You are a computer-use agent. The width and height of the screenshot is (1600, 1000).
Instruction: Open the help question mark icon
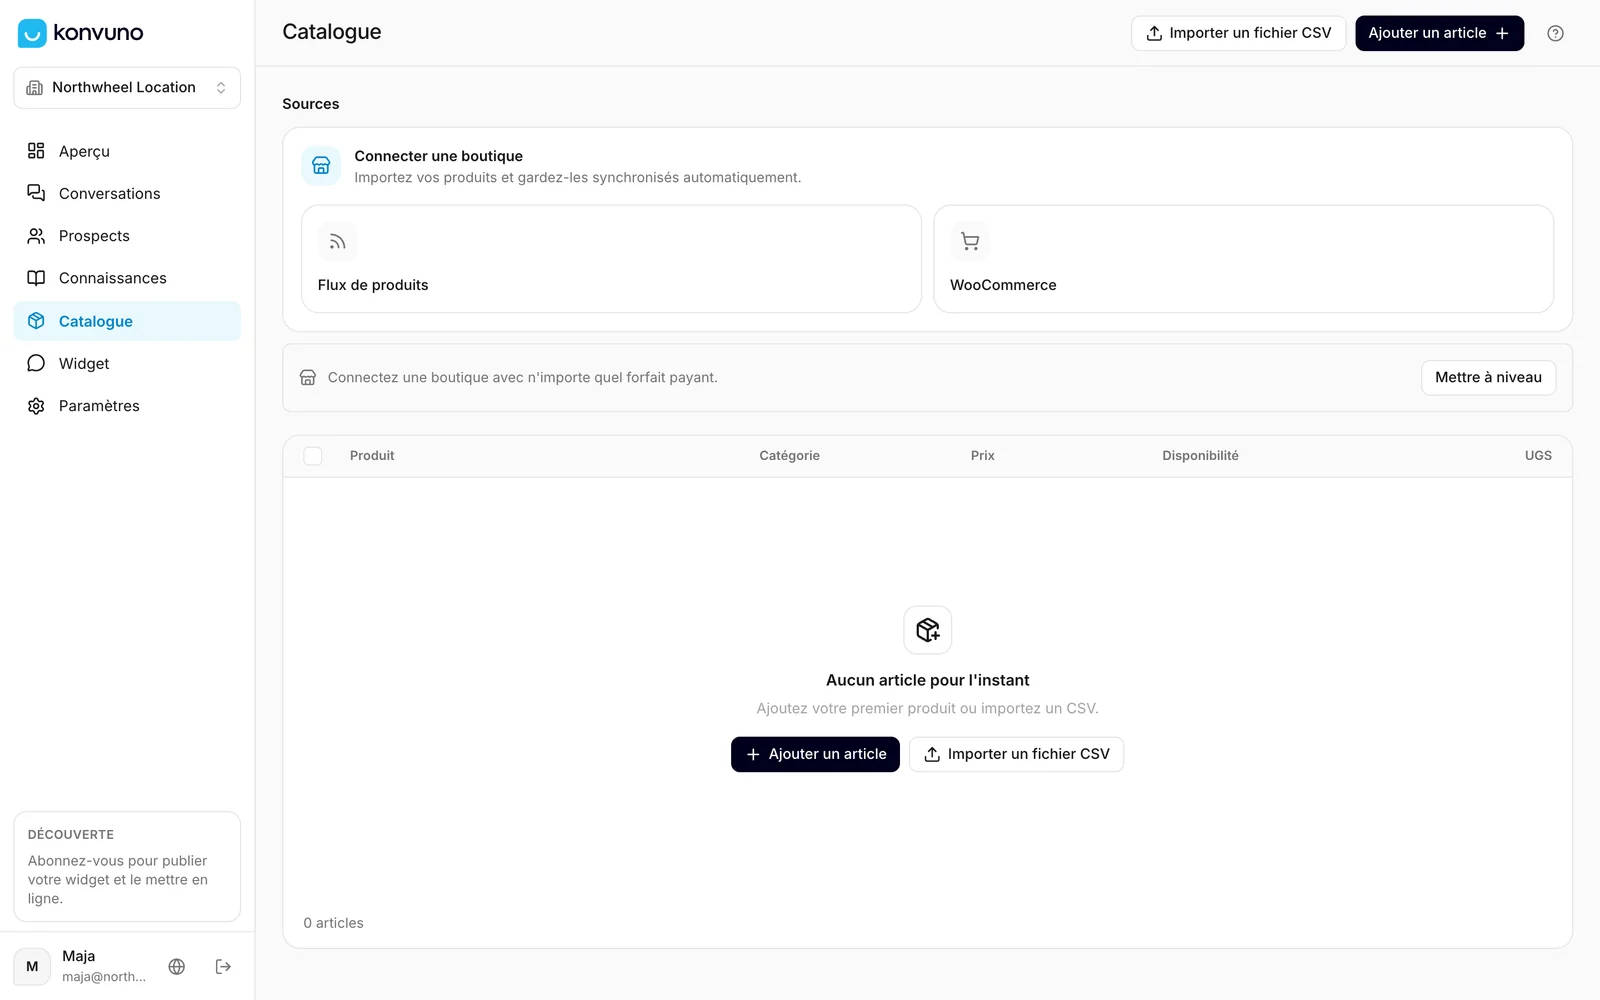point(1555,33)
